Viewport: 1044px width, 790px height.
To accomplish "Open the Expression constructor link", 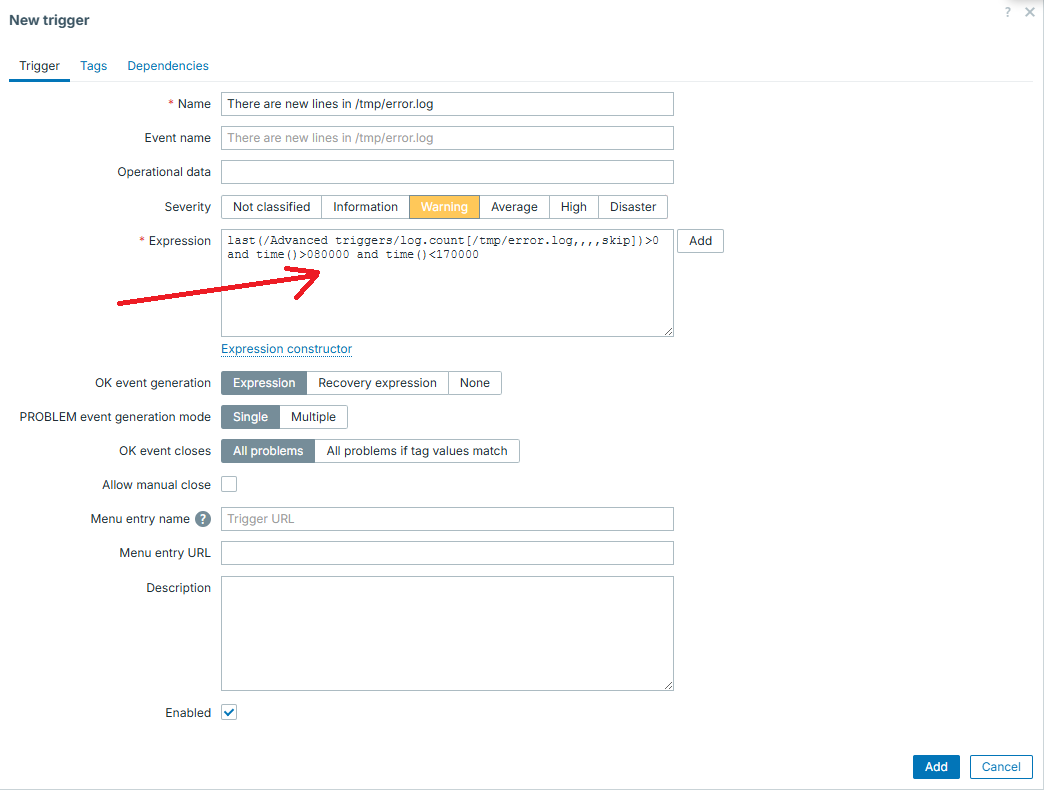I will 286,349.
